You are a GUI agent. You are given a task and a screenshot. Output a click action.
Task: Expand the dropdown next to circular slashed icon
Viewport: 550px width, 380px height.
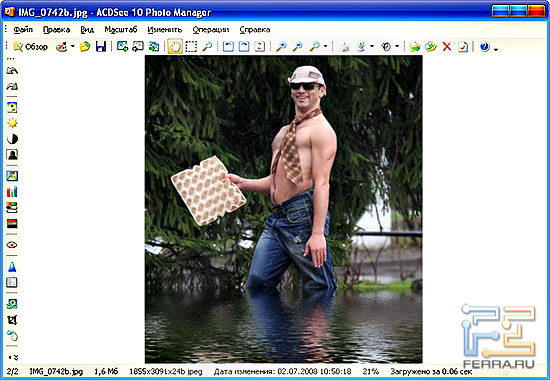coord(397,47)
